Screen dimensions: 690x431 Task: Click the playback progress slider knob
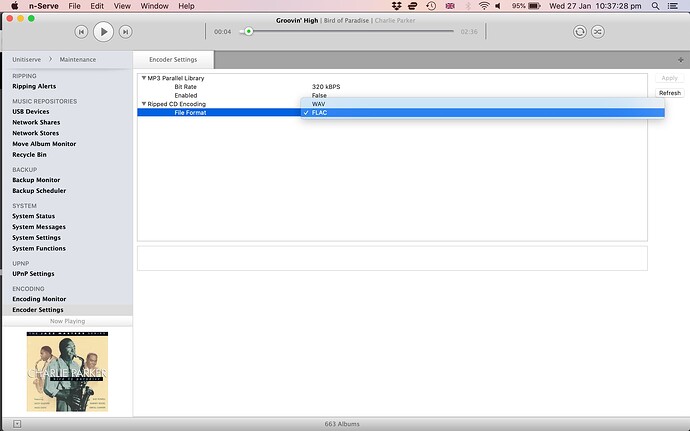pos(249,31)
